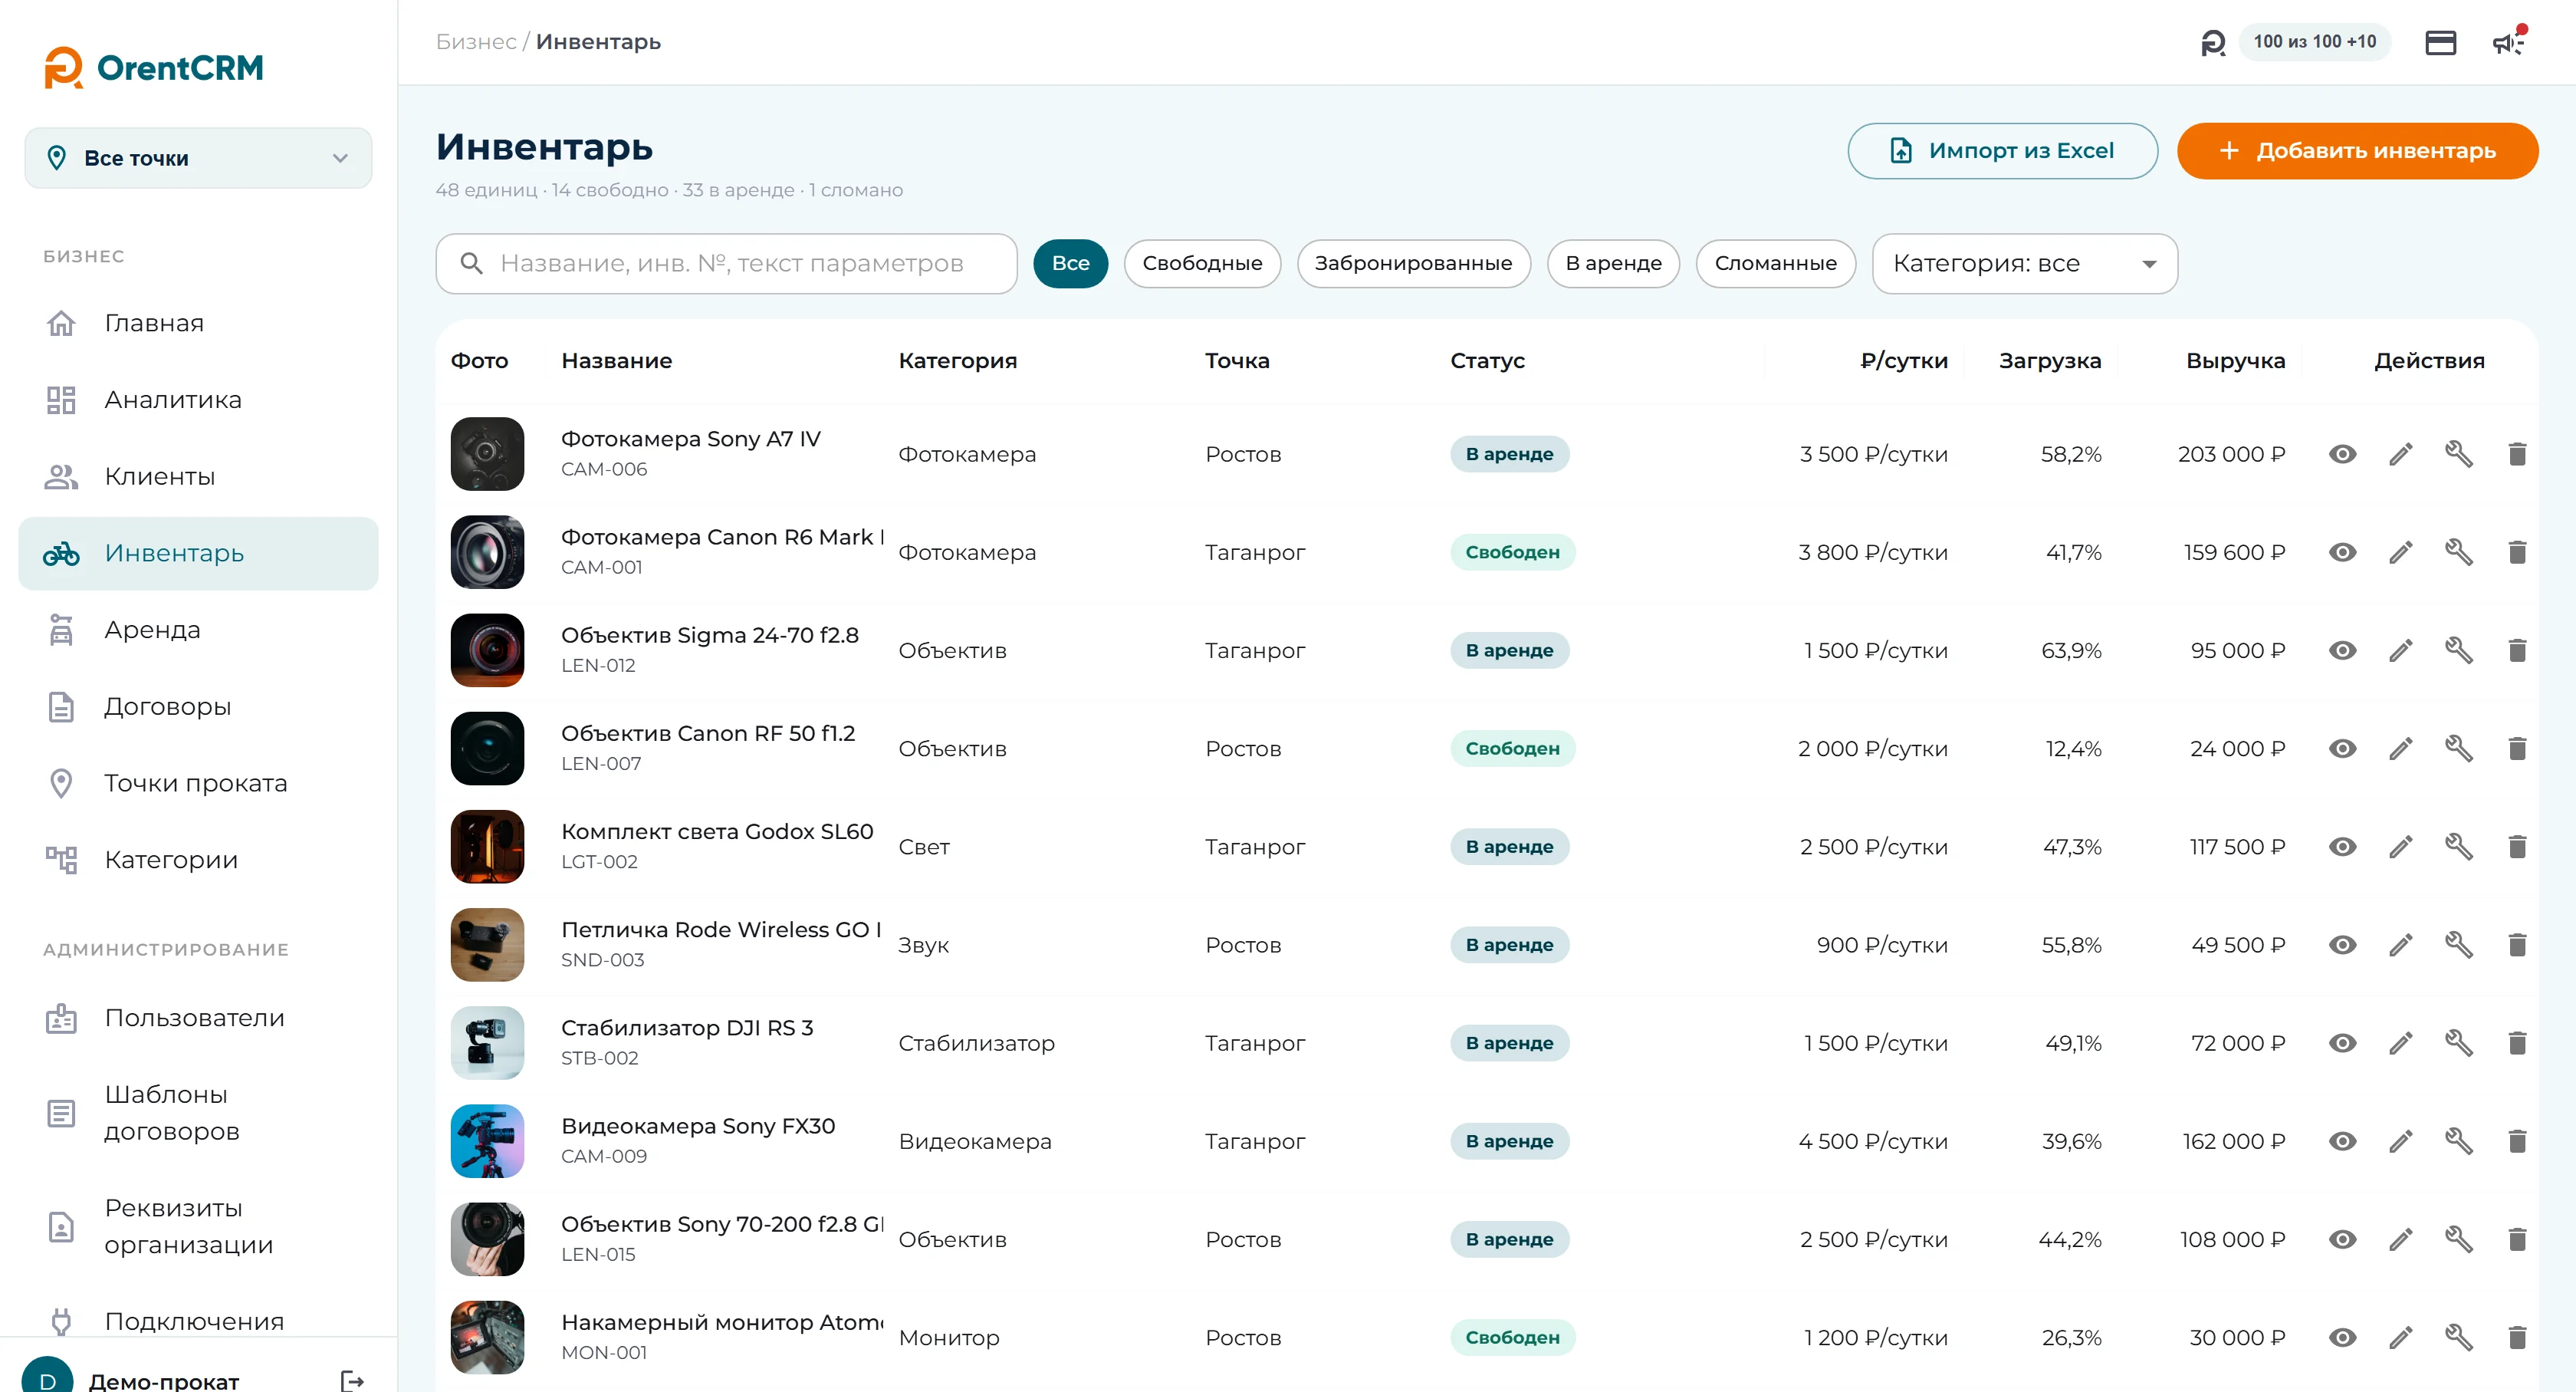View Объектив Sigma 24-70 f2.8 with eye icon

[x=2342, y=650]
